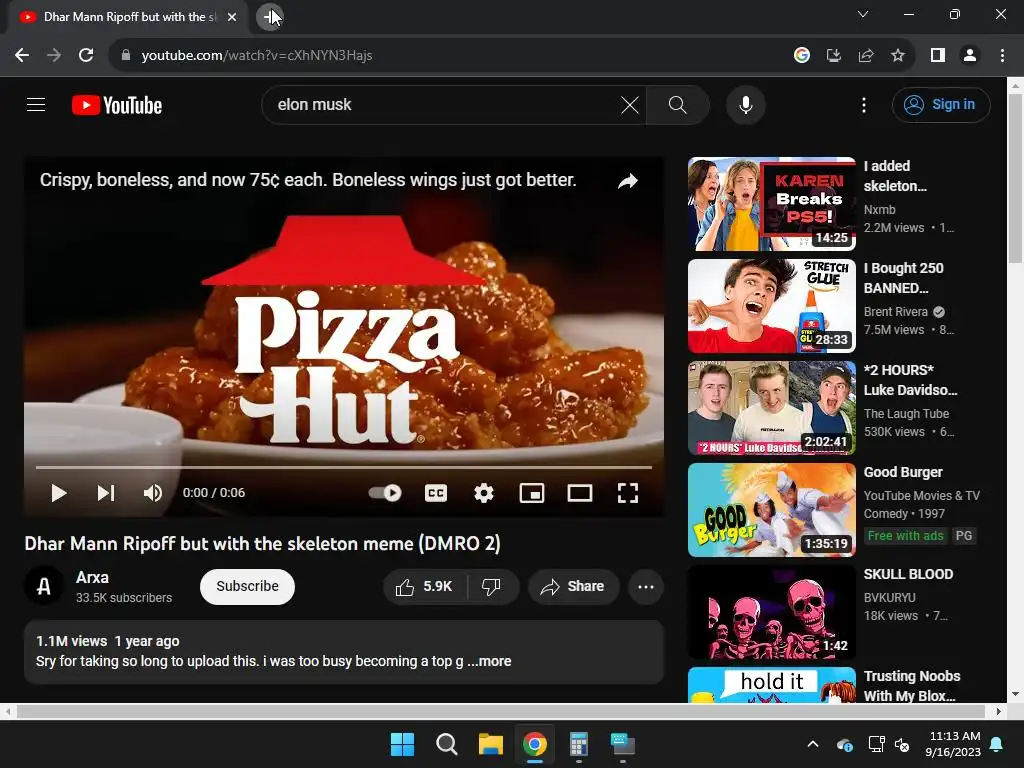Open the Stretch Glue thumbnail
1024x768 pixels.
[771, 306]
